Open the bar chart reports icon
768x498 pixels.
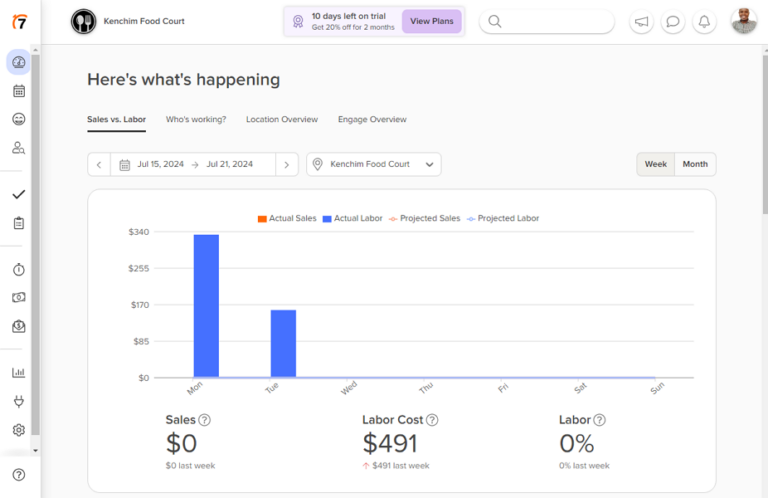coord(19,373)
